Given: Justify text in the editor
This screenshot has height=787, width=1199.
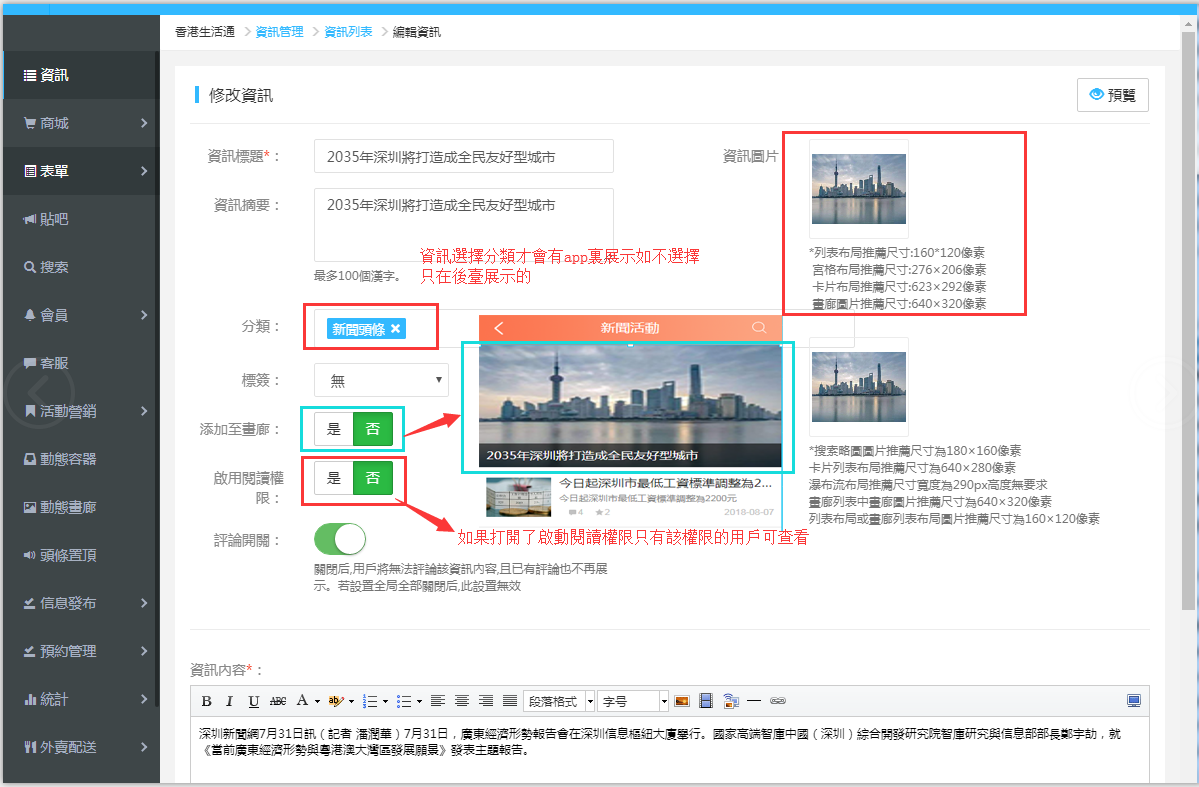Looking at the screenshot, I should 510,701.
